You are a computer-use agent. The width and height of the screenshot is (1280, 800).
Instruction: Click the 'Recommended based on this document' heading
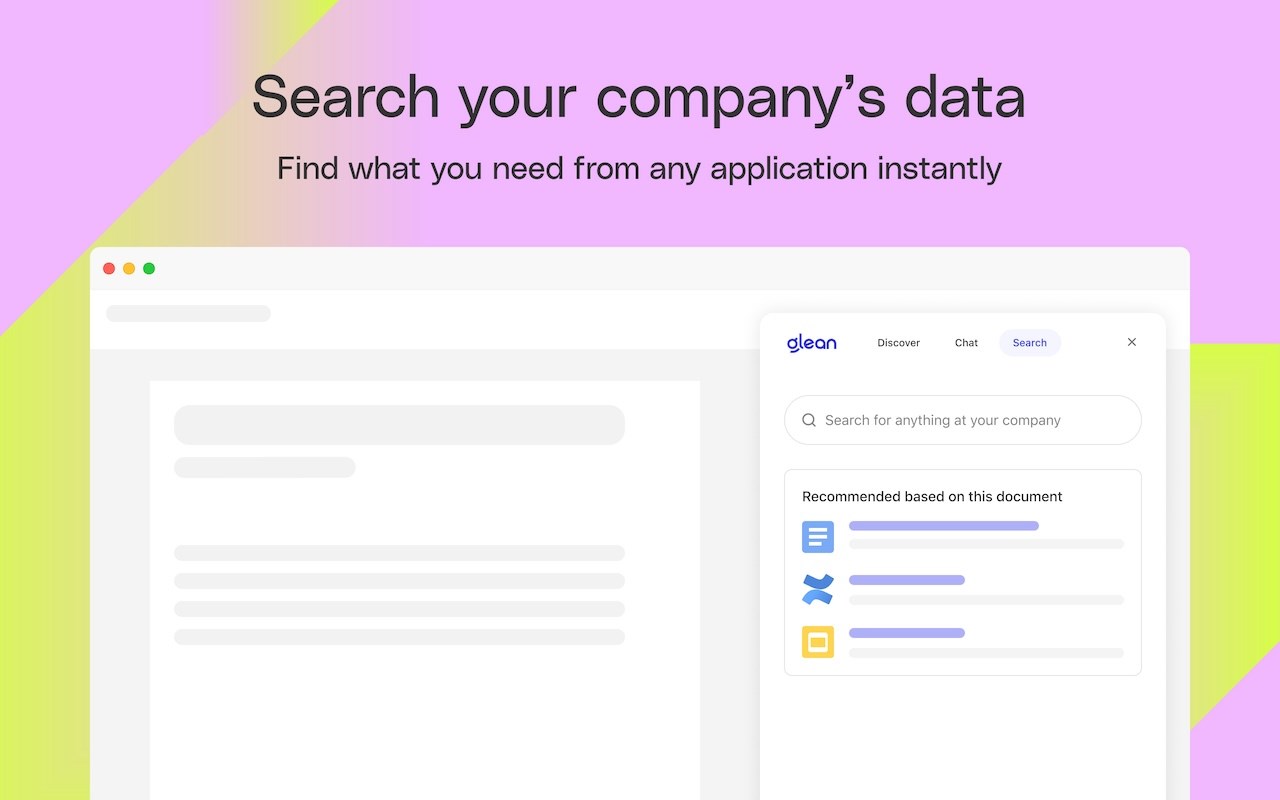(x=932, y=496)
